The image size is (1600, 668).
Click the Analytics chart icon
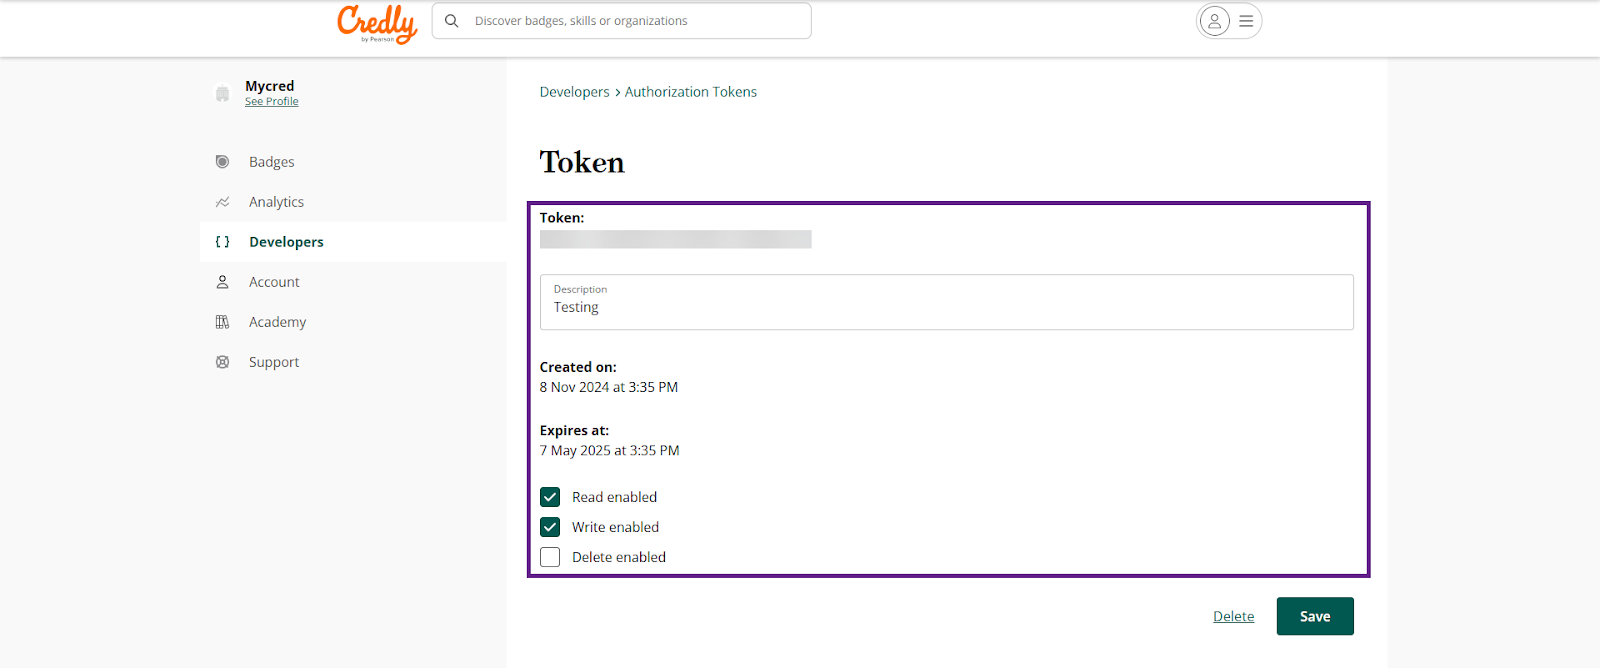coord(222,202)
